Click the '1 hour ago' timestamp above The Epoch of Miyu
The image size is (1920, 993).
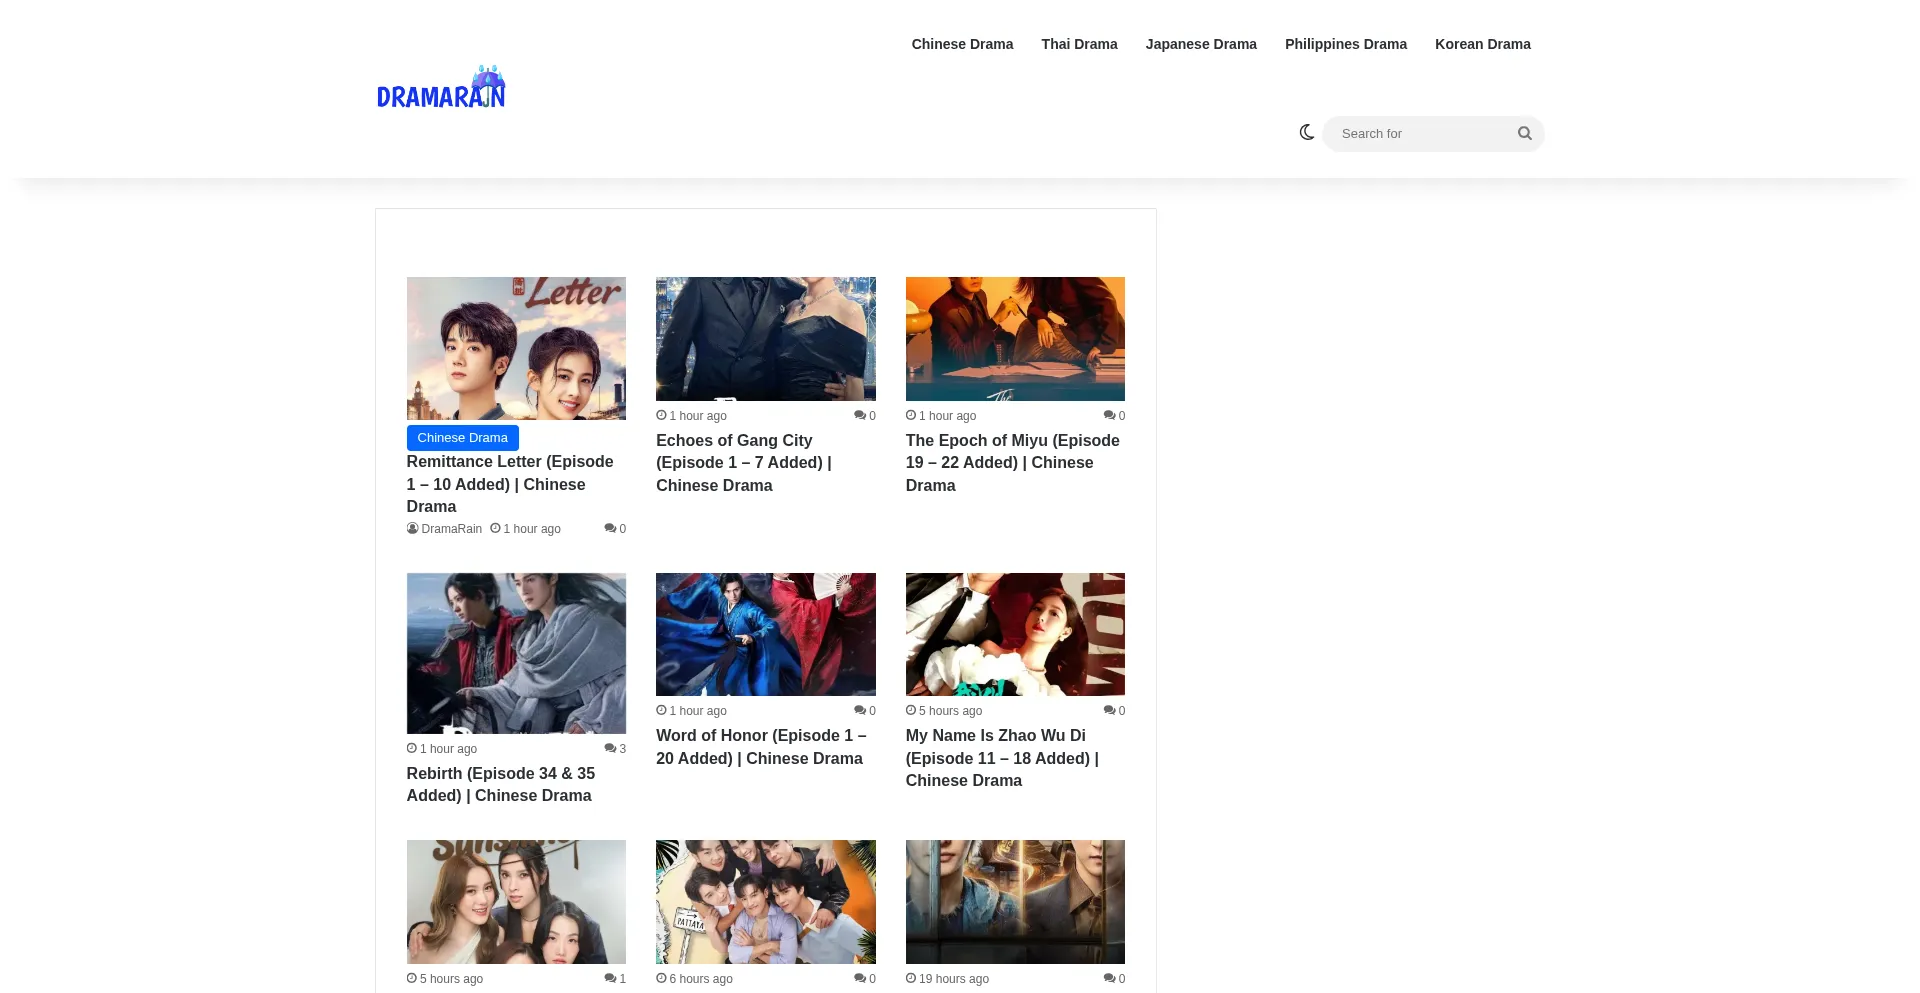(941, 416)
